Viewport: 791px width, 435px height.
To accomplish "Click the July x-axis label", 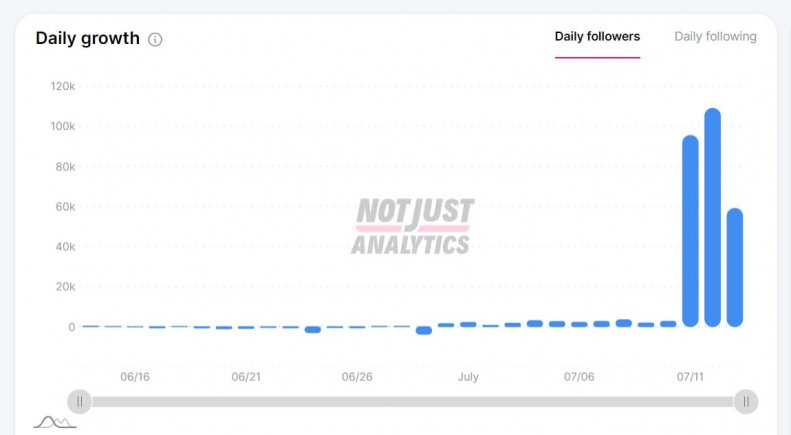I will tap(468, 377).
